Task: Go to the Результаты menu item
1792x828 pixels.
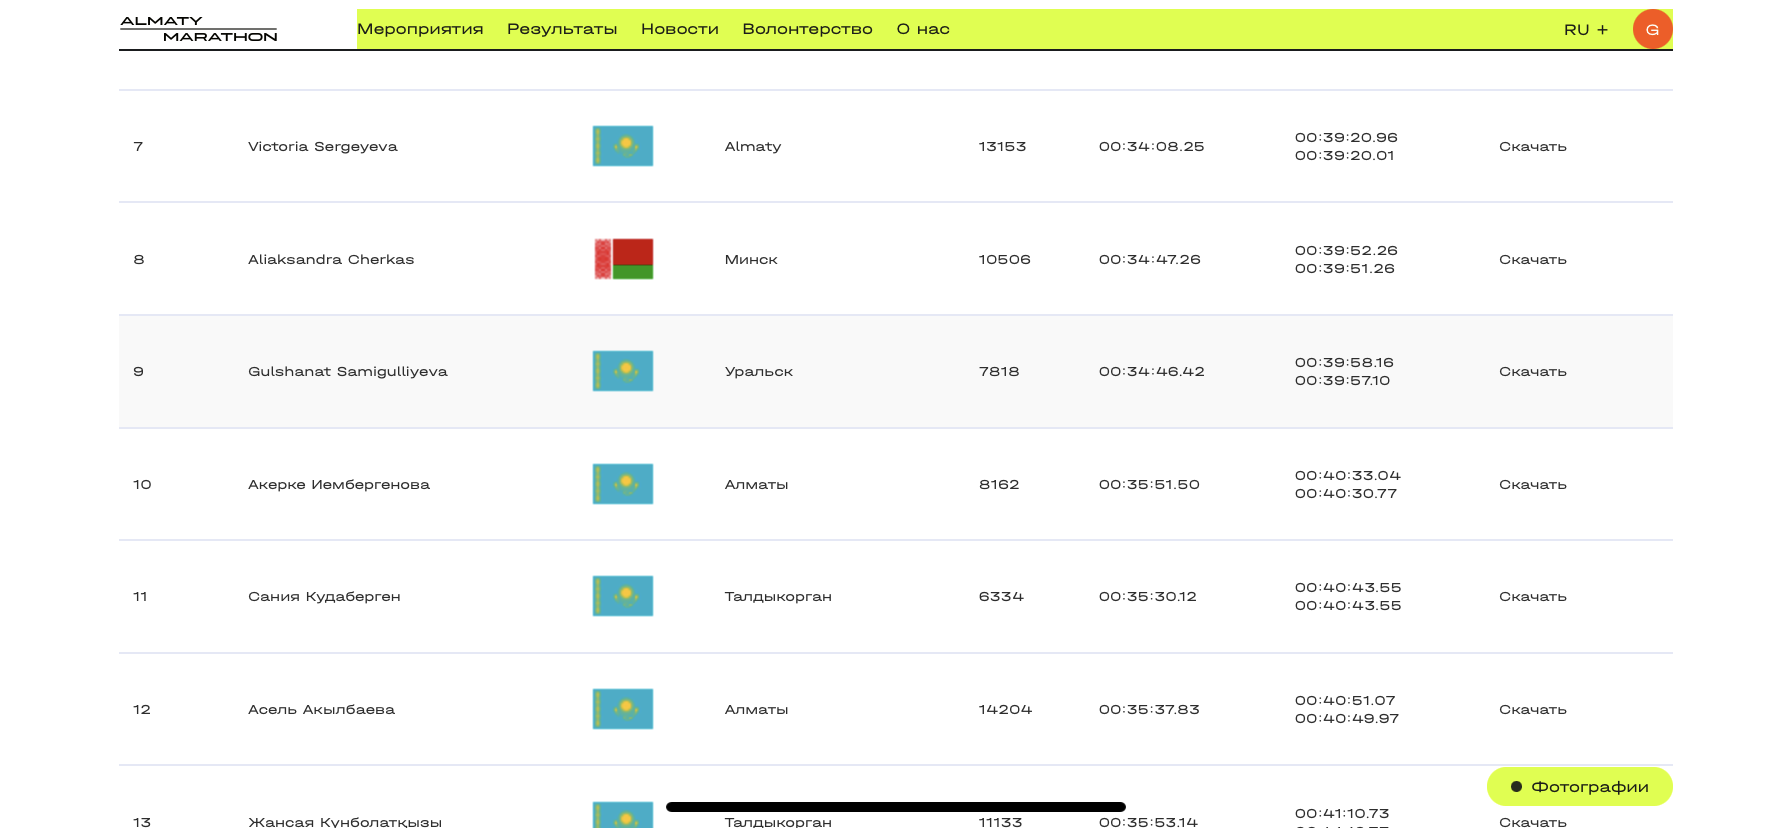Action: 562,29
